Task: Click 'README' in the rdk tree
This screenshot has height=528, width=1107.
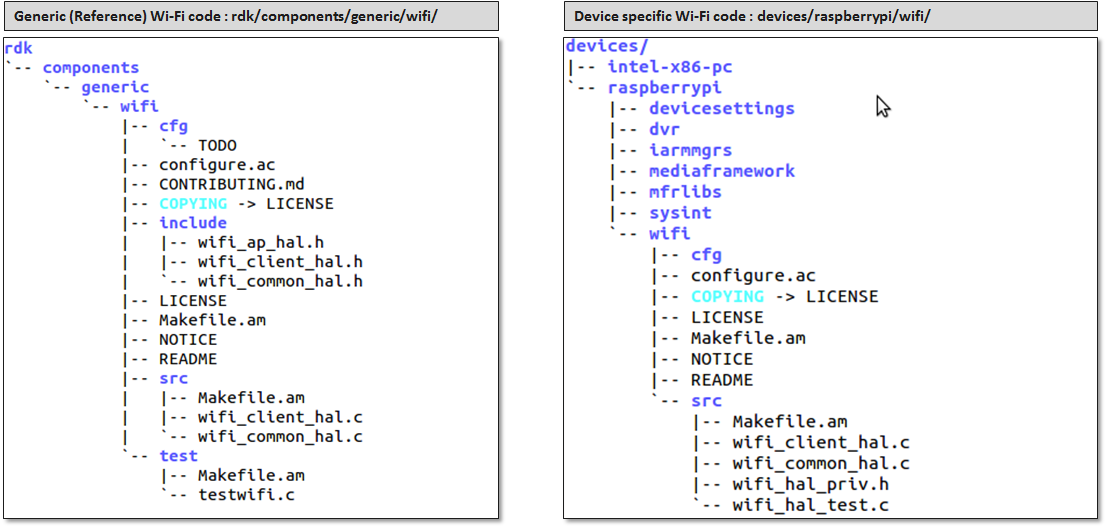Action: pos(188,359)
